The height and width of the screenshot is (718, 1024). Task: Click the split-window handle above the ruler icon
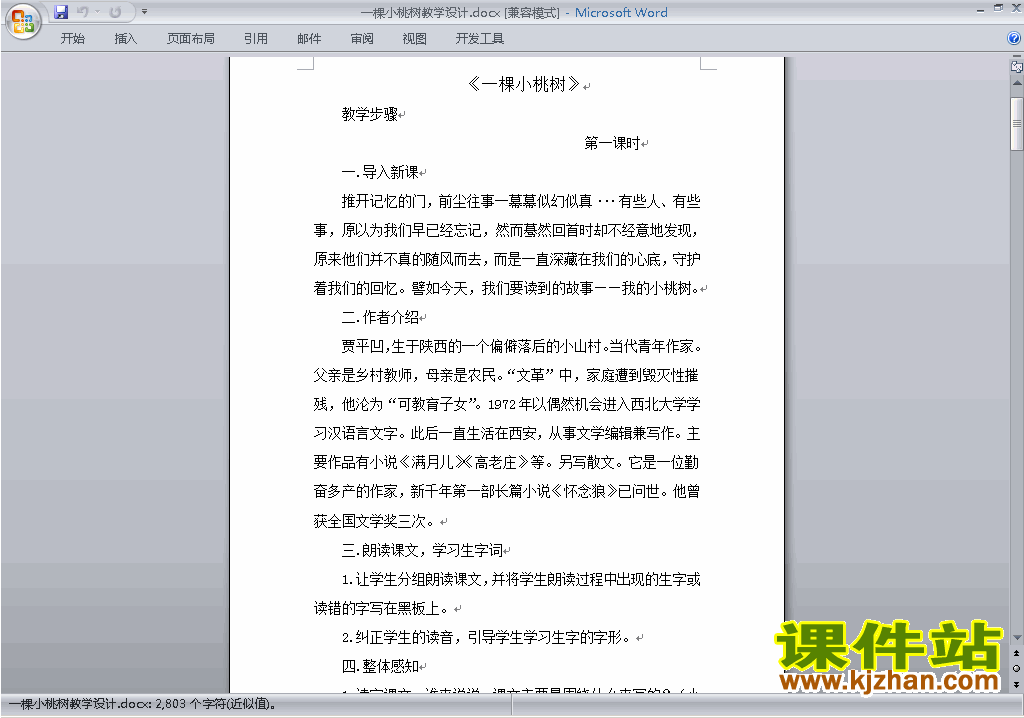(x=1016, y=56)
